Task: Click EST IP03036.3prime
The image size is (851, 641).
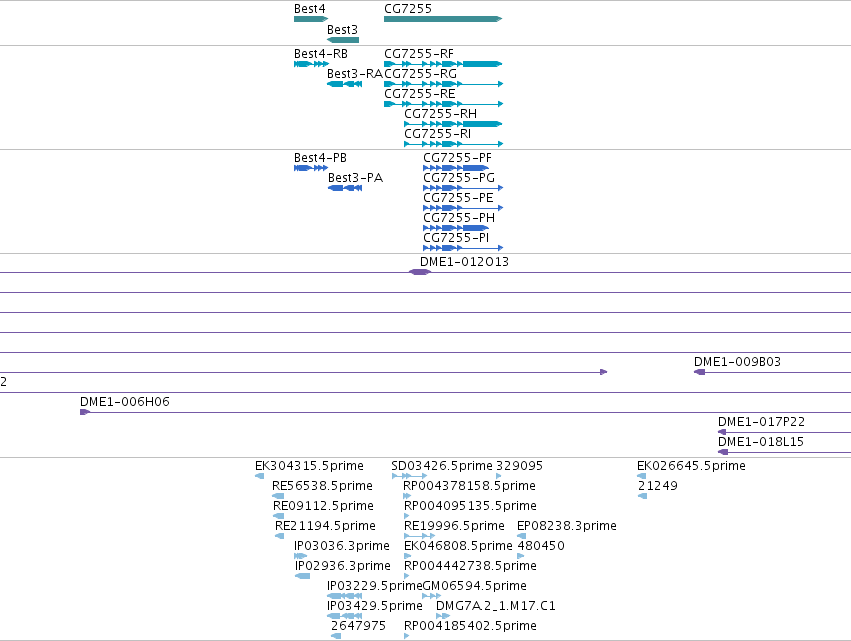Action: (342, 546)
